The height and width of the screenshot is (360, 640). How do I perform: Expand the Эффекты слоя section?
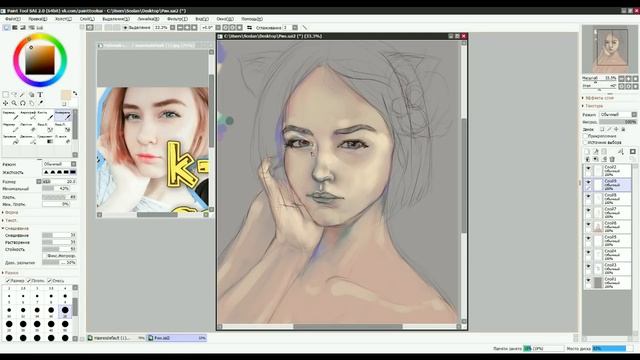(599, 98)
